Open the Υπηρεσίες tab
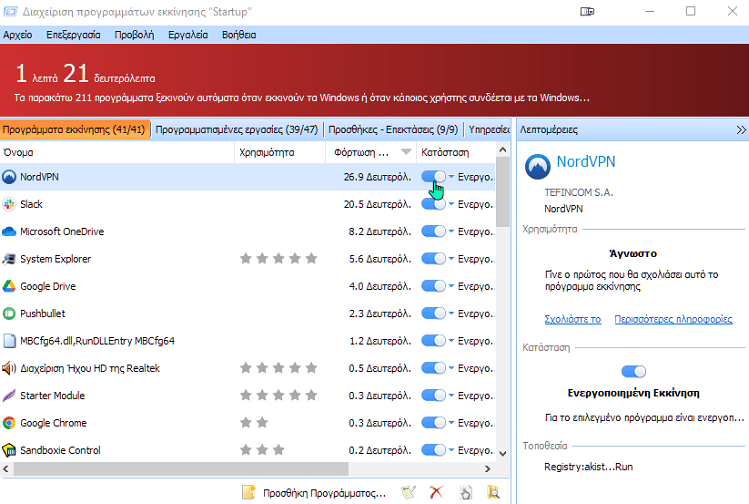Screen dimensions: 749x504 pyautogui.click(x=489, y=129)
